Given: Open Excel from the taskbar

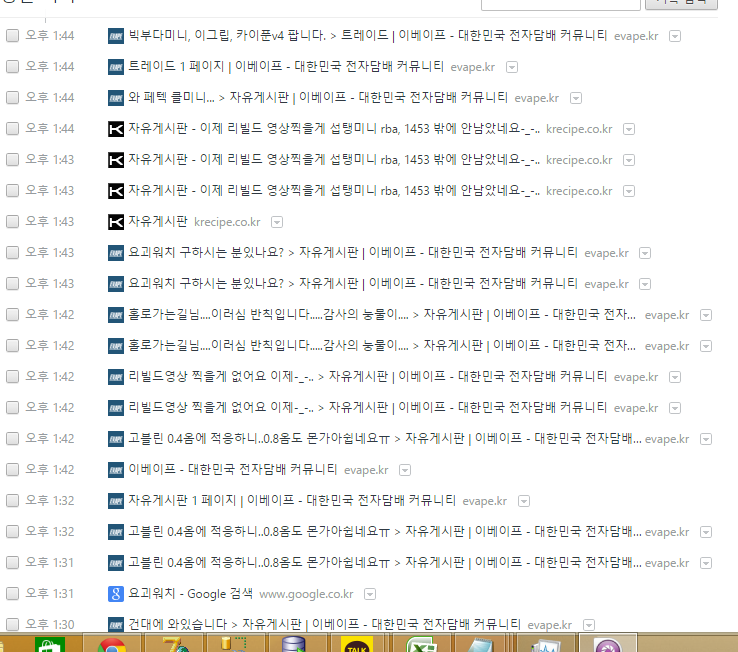Looking at the screenshot, I should (x=421, y=644).
